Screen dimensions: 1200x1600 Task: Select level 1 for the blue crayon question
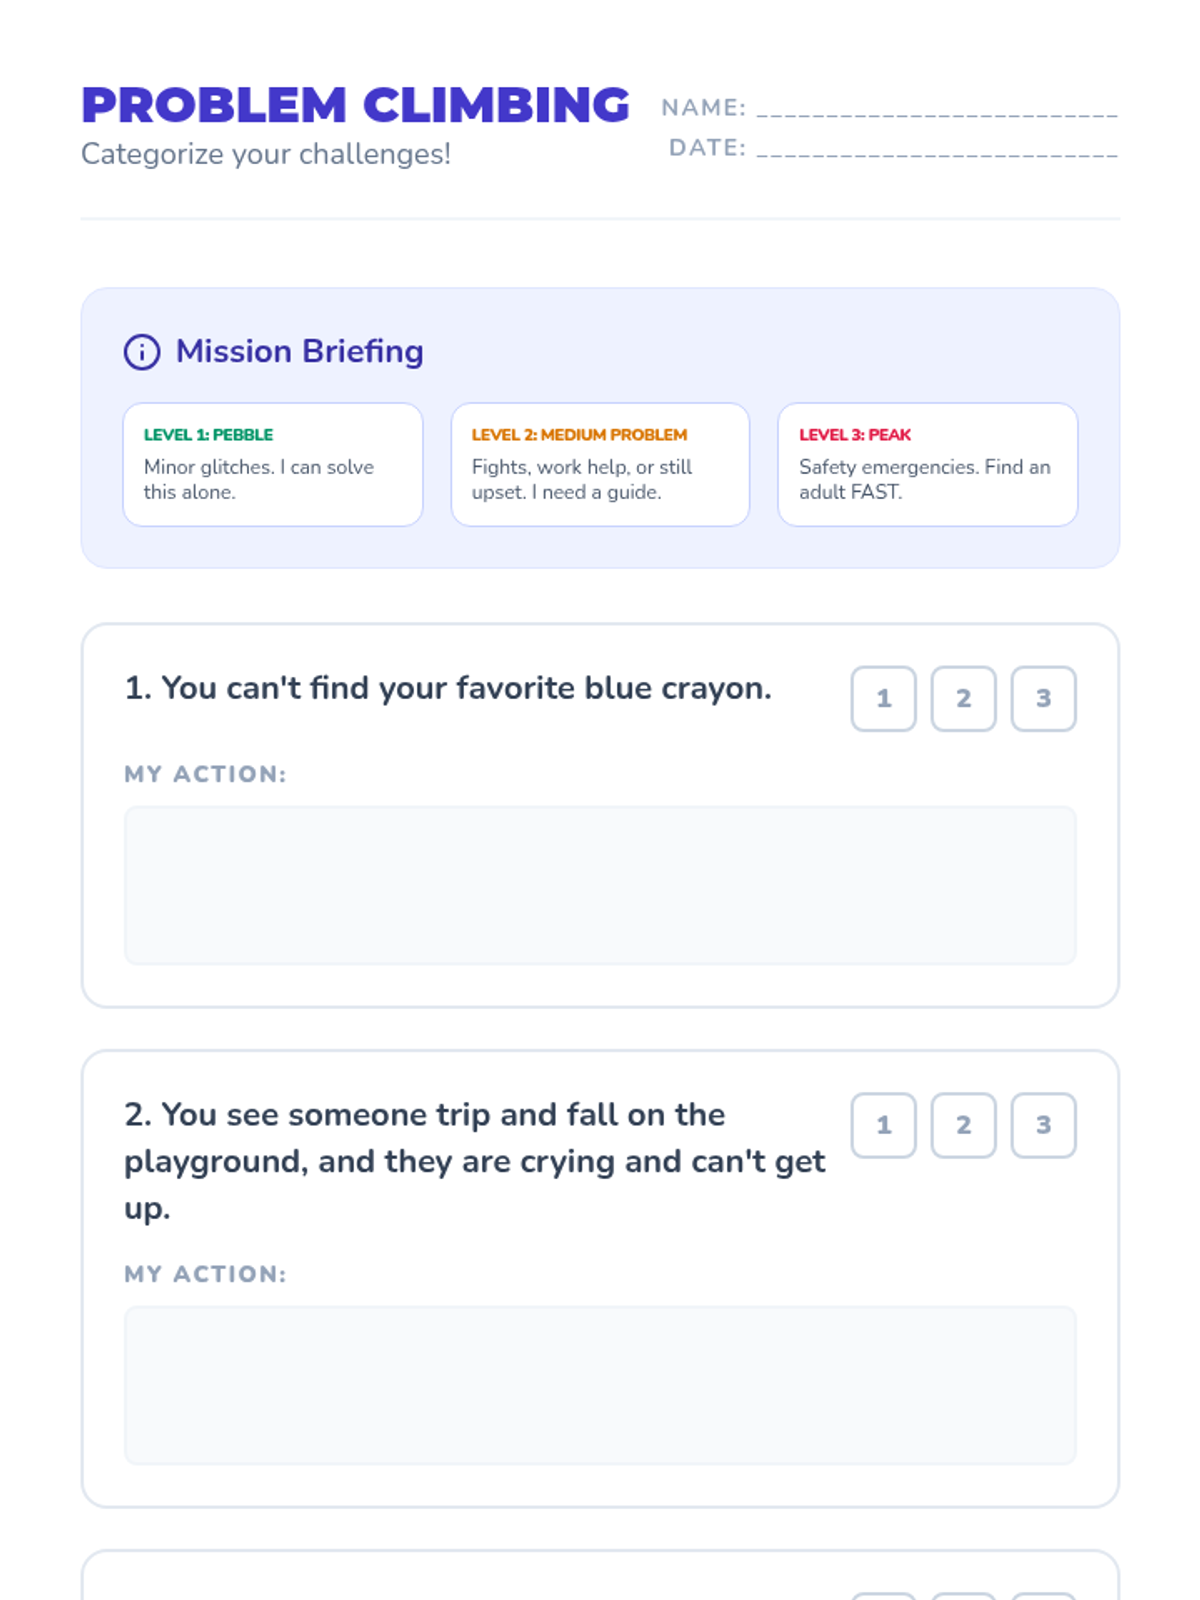pyautogui.click(x=884, y=699)
